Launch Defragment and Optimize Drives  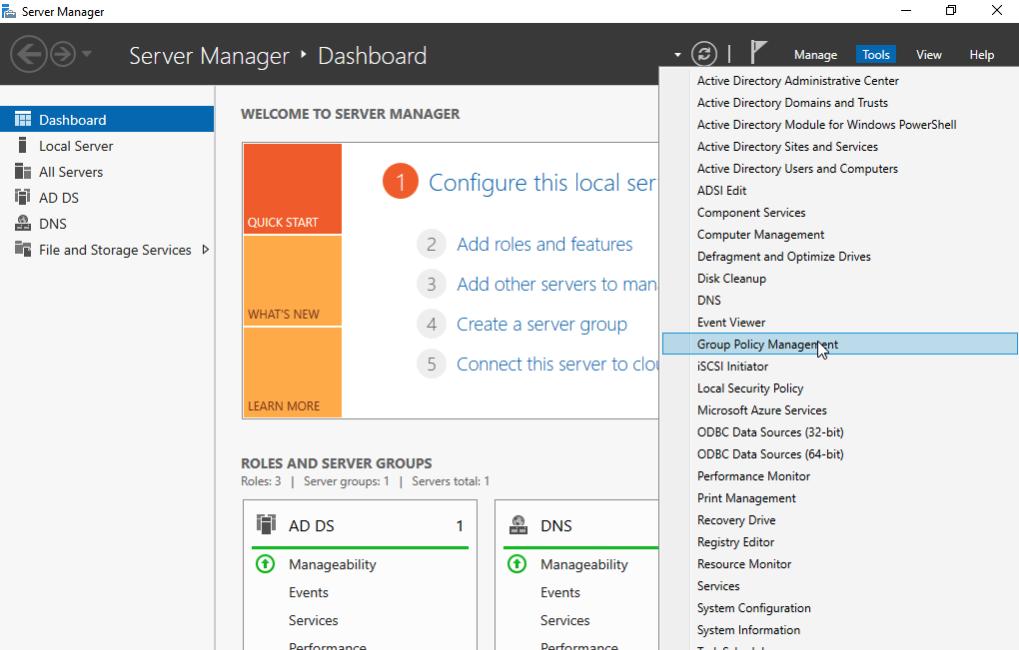pyautogui.click(x=840, y=257)
